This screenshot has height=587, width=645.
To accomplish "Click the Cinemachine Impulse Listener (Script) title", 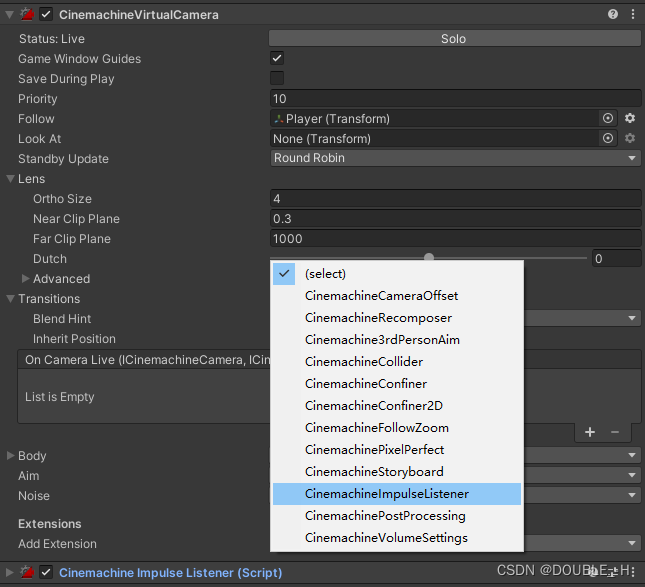I will pyautogui.click(x=171, y=573).
